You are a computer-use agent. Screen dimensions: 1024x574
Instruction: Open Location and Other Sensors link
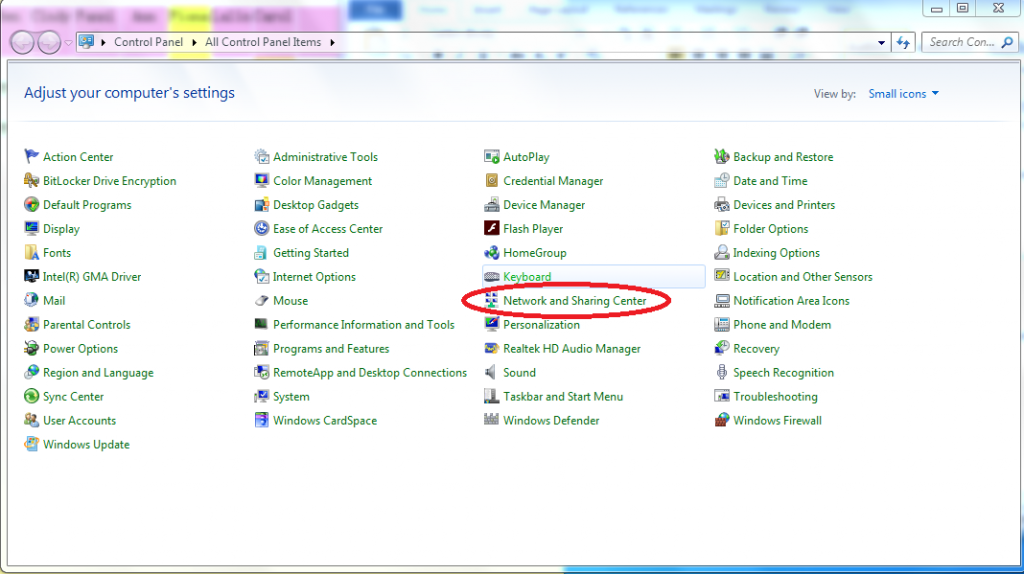click(803, 277)
